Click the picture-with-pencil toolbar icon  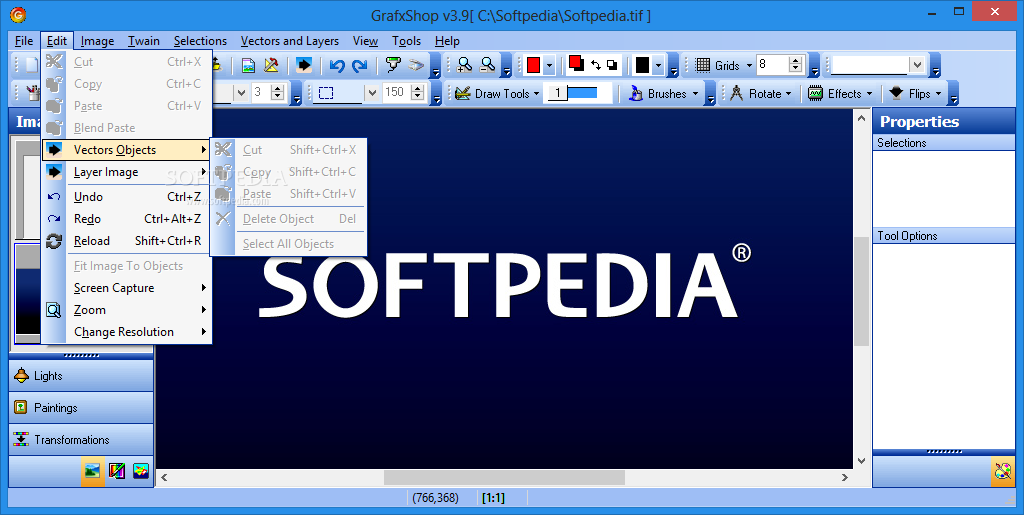(x=271, y=65)
